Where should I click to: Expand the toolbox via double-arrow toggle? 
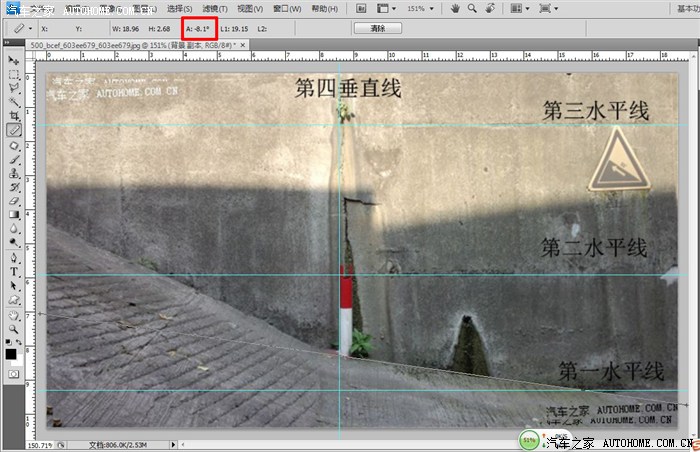6,42
